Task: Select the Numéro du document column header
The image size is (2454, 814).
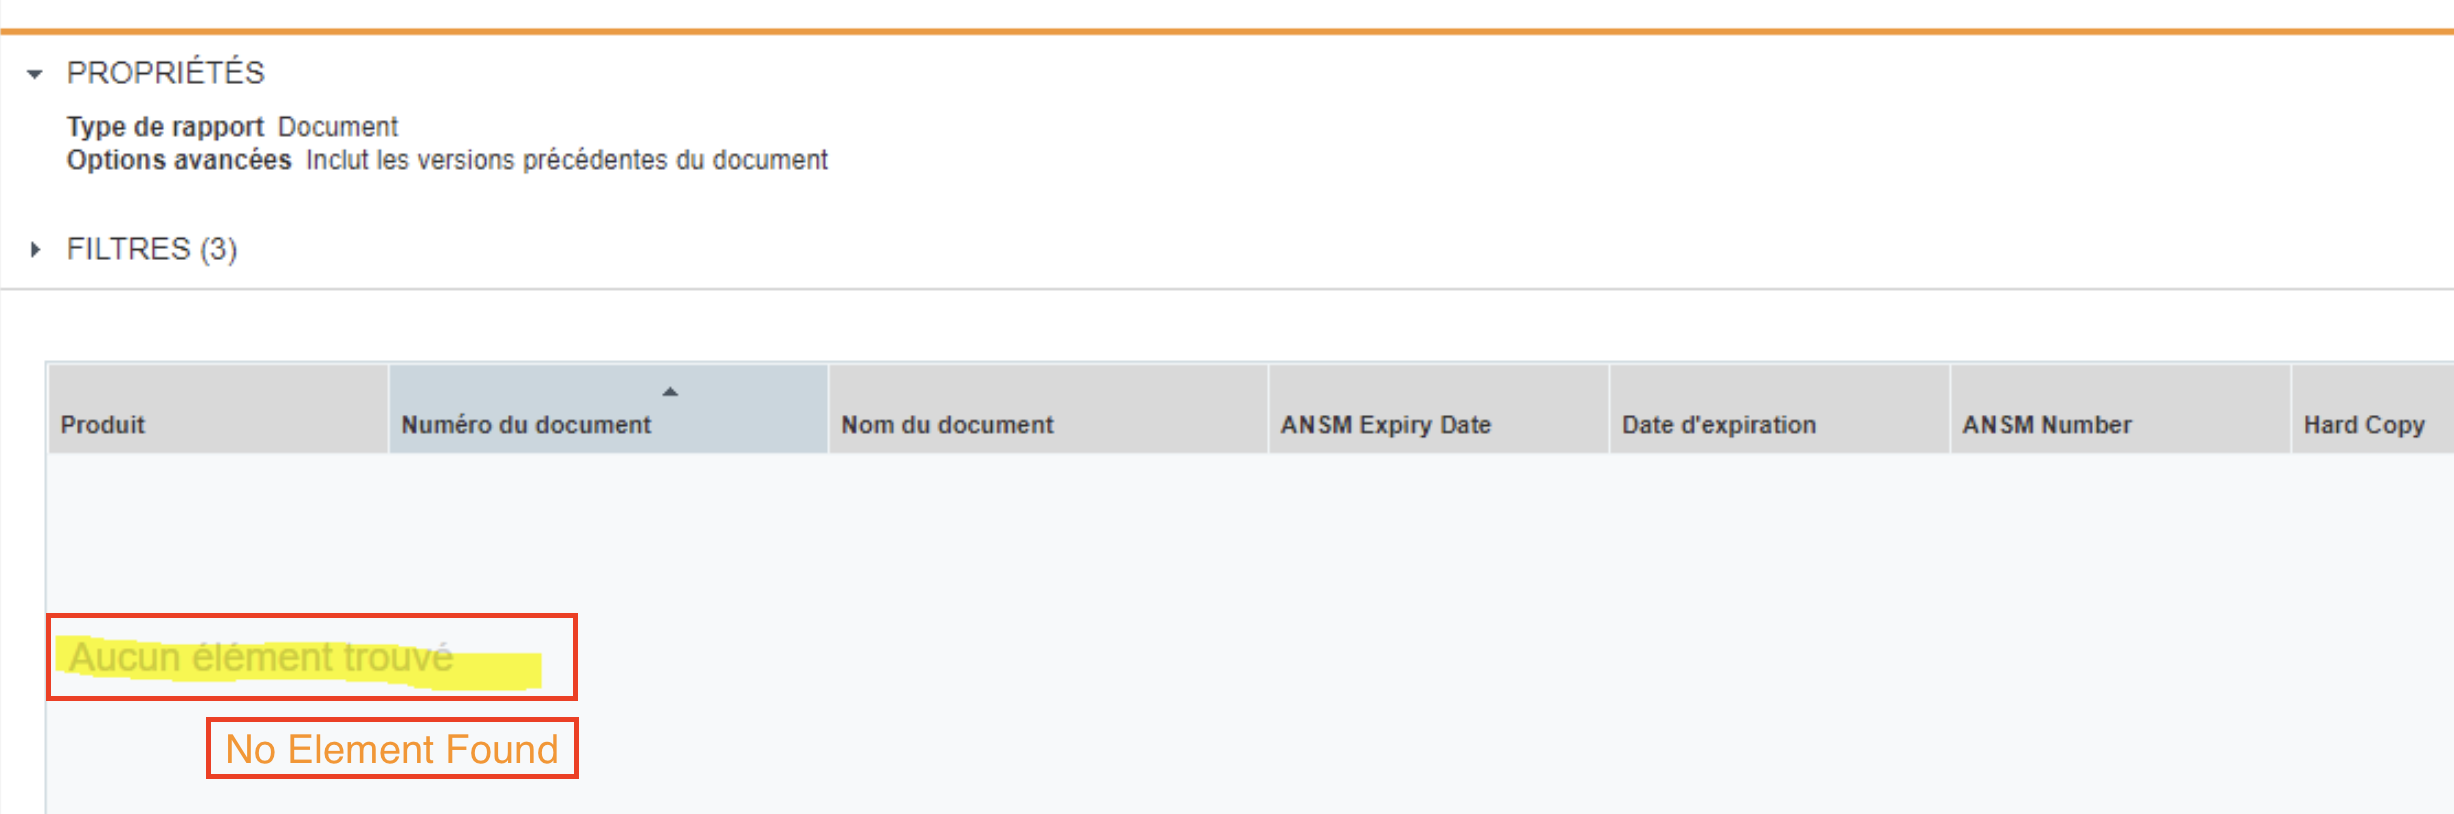Action: pos(526,425)
